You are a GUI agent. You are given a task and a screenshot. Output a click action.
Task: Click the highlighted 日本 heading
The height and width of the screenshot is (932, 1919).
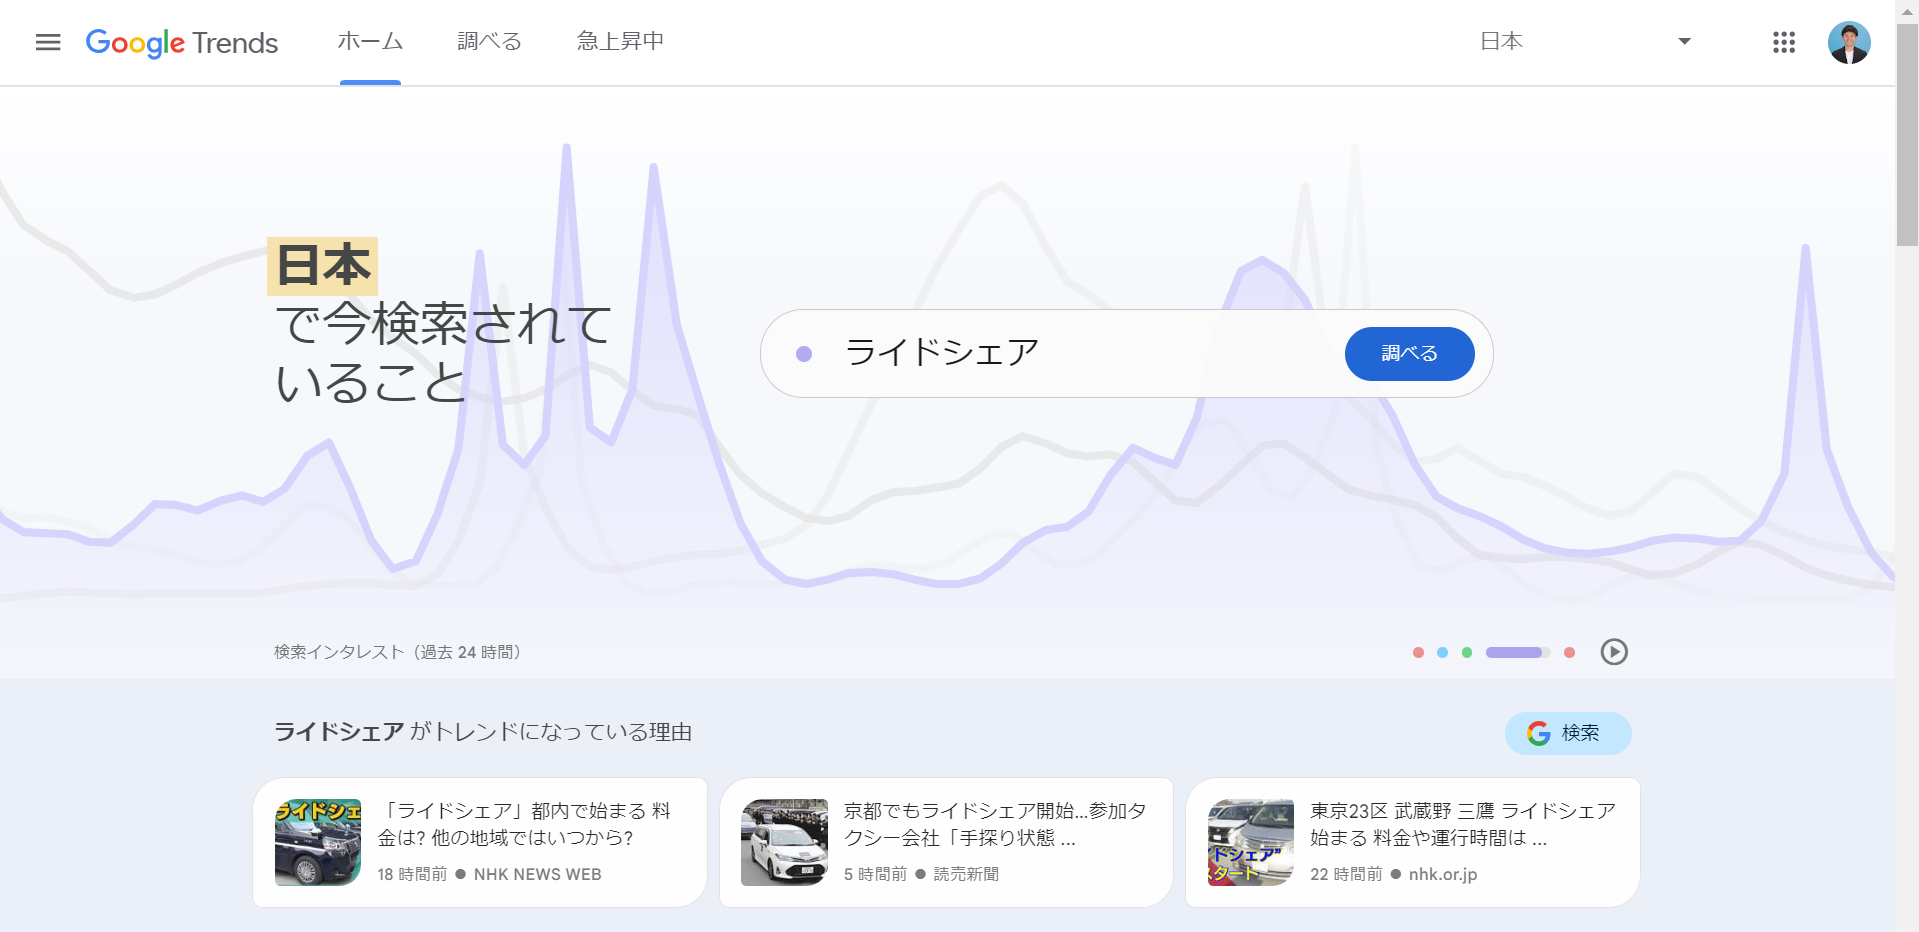[x=322, y=266]
